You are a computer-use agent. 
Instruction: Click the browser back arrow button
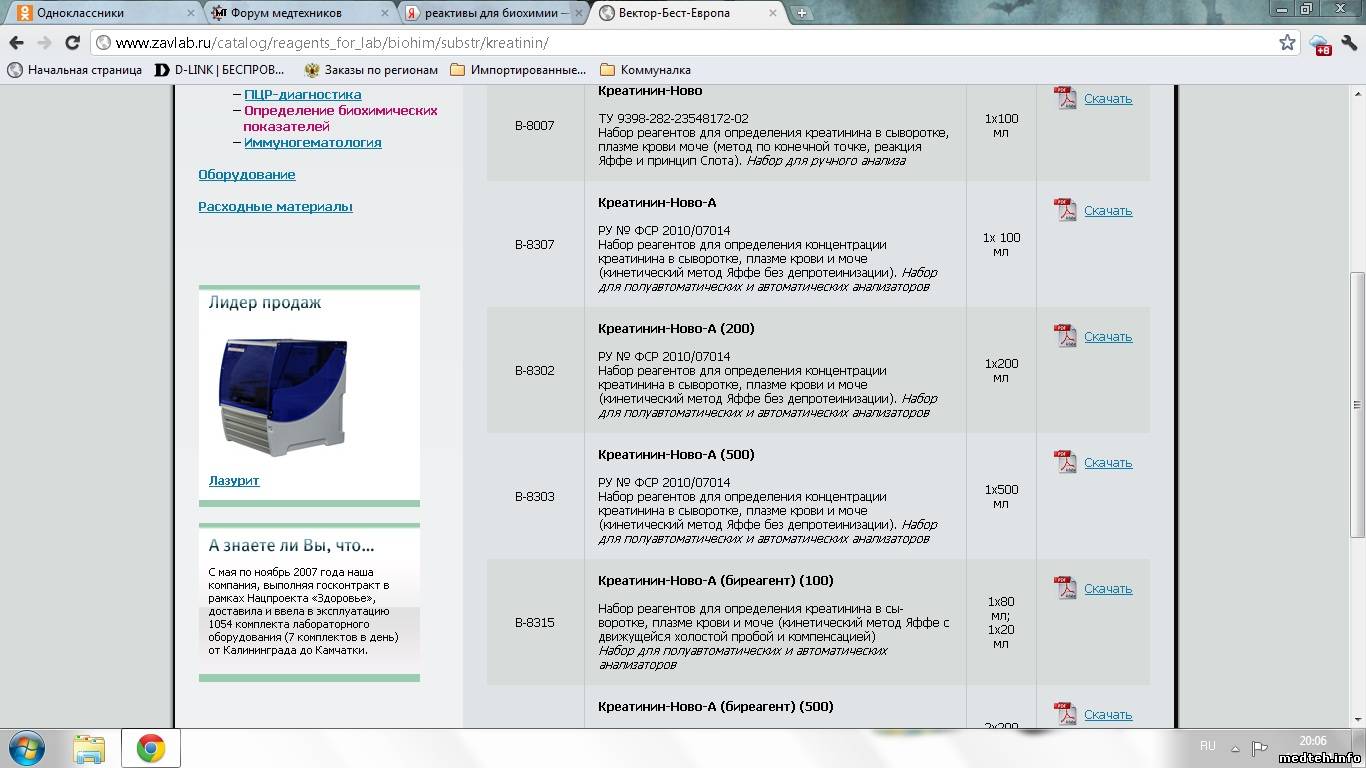point(17,43)
